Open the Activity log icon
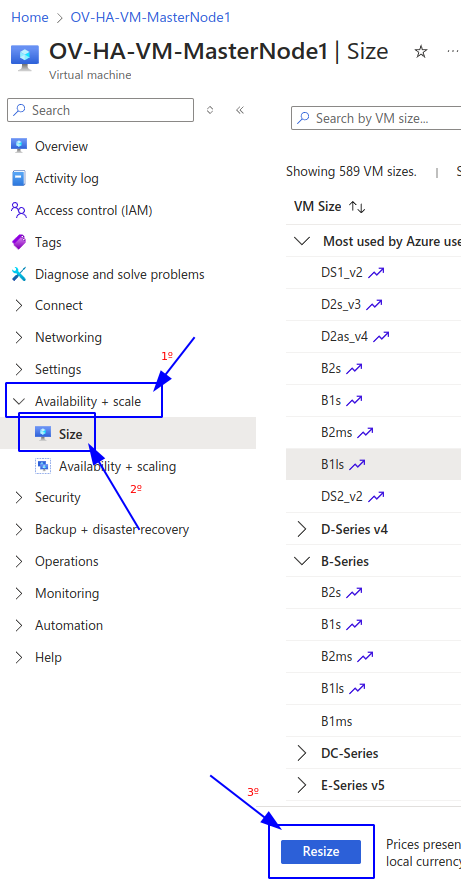Image resolution: width=461 pixels, height=893 pixels. pyautogui.click(x=19, y=178)
